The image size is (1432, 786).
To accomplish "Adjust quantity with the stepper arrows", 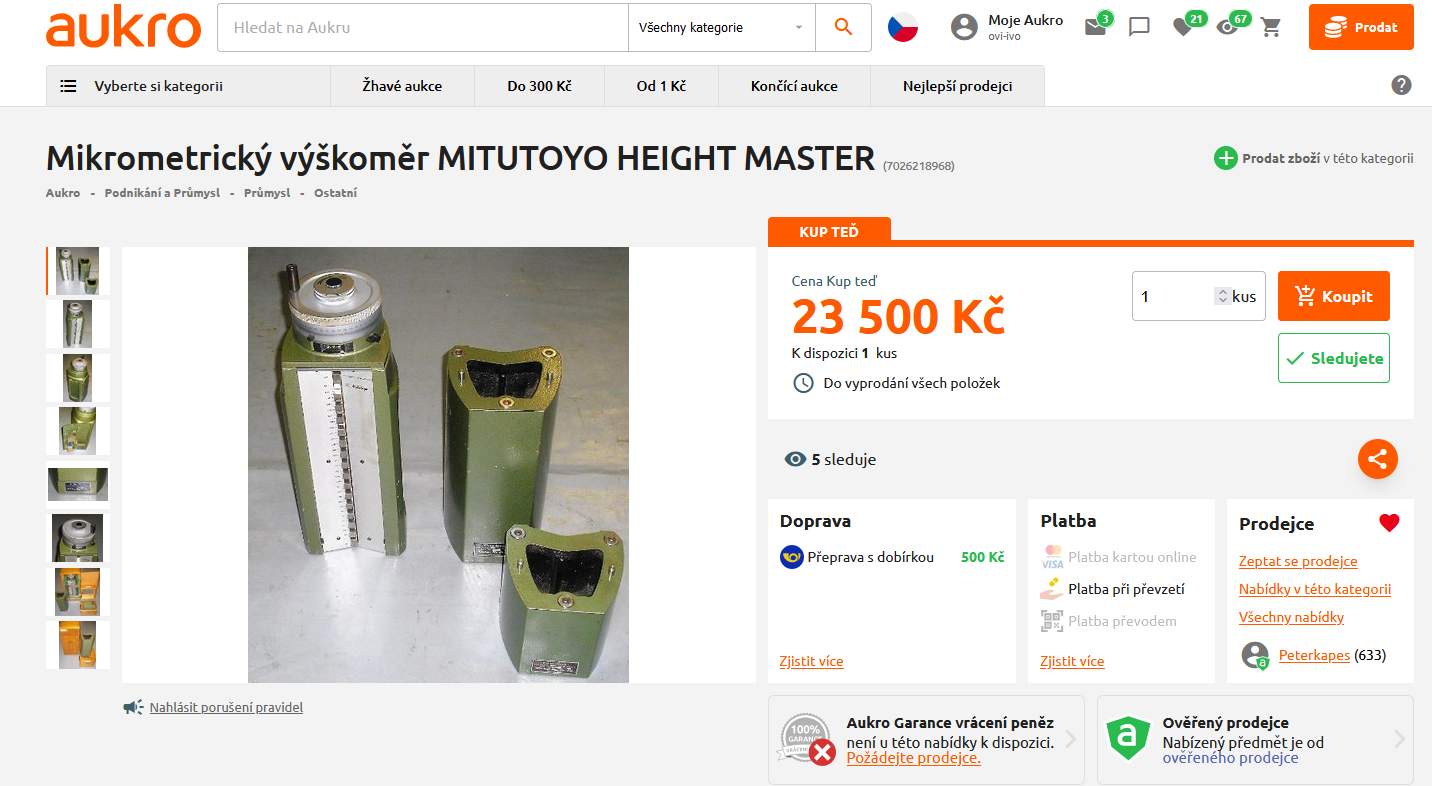I will 1222,296.
